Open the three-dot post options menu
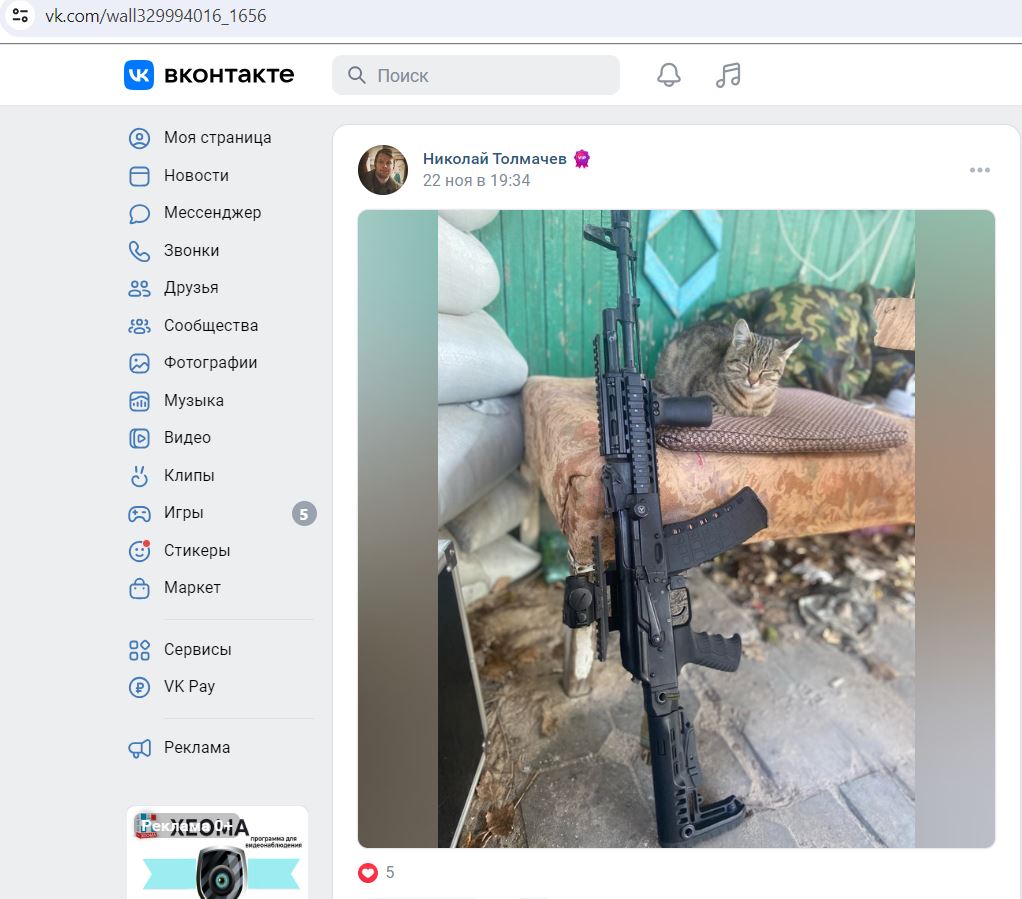This screenshot has height=899, width=1022. tap(980, 170)
